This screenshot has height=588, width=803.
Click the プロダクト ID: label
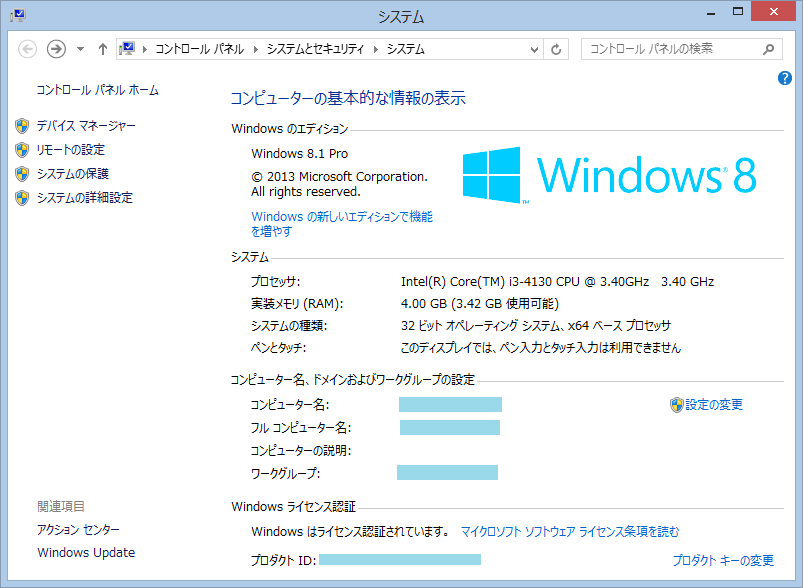pos(283,560)
